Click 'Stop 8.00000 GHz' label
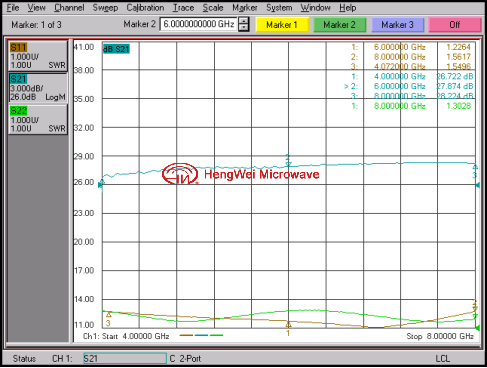The height and width of the screenshot is (368, 487). 440,336
